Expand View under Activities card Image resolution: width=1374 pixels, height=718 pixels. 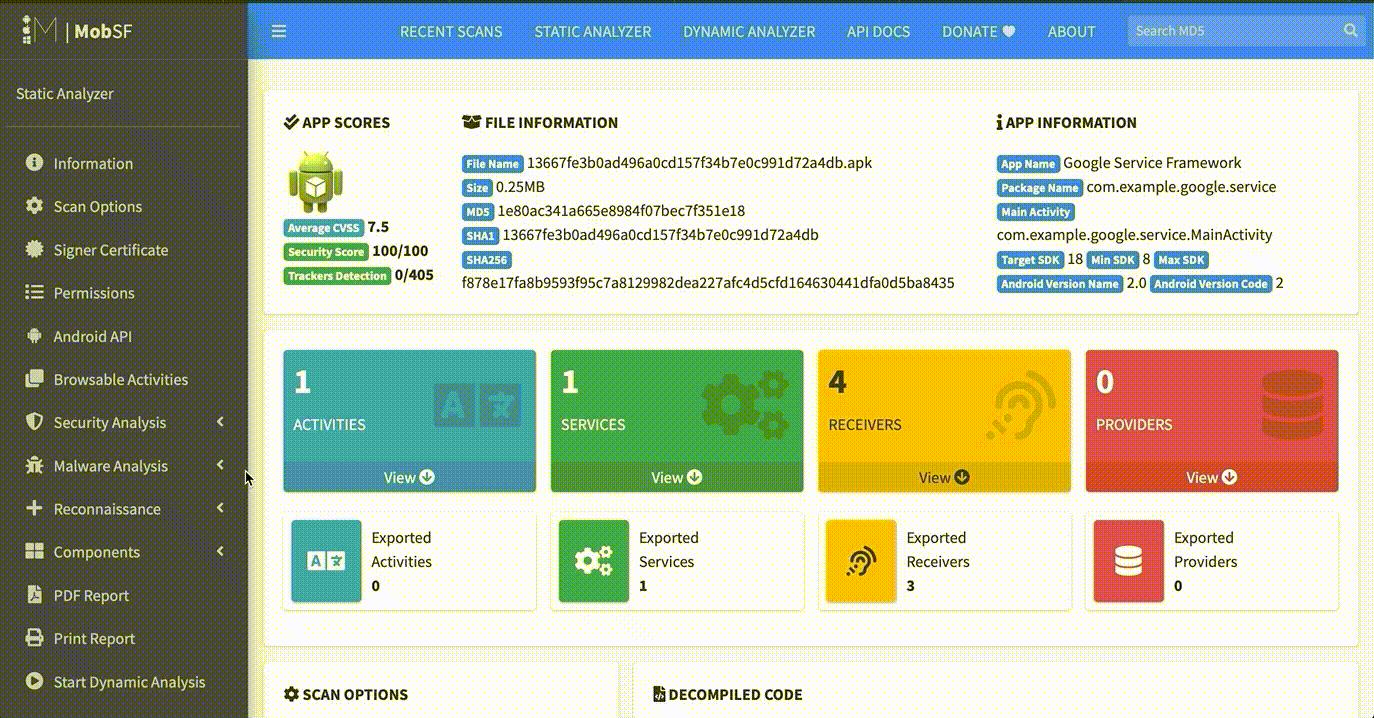(x=409, y=477)
